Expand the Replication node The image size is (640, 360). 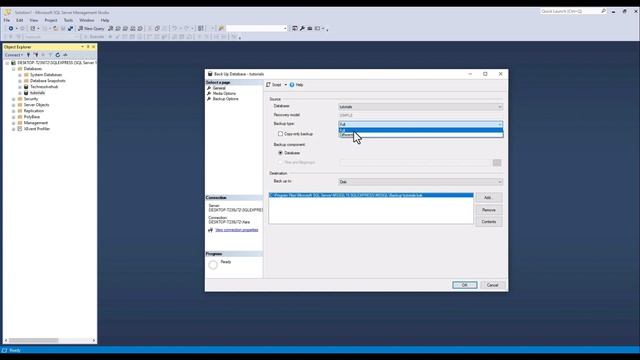point(13,111)
